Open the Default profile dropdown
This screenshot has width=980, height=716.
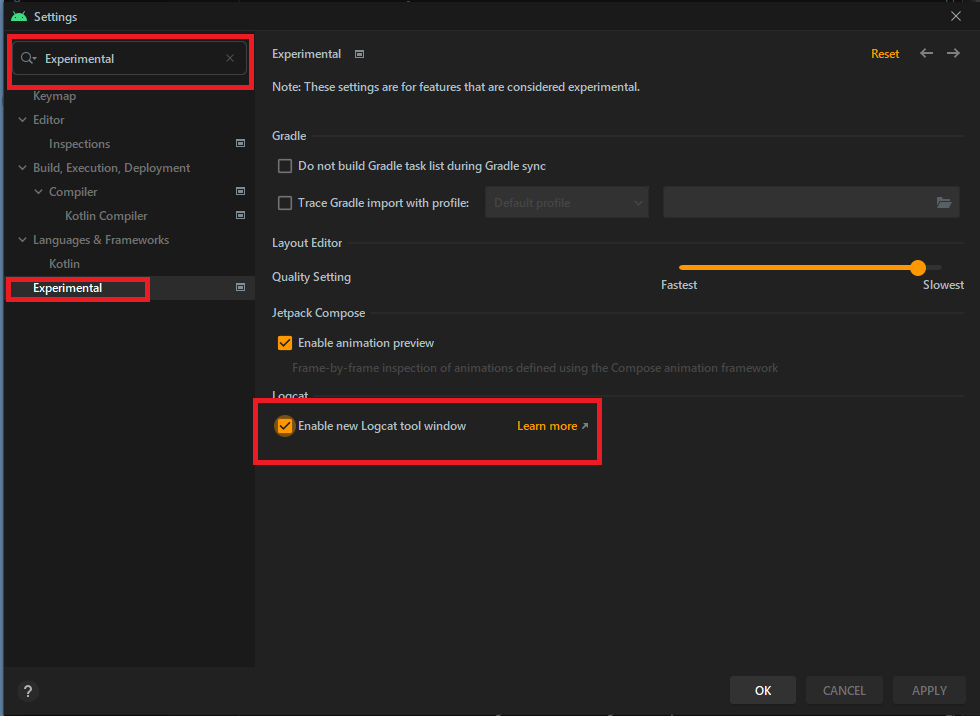click(567, 202)
